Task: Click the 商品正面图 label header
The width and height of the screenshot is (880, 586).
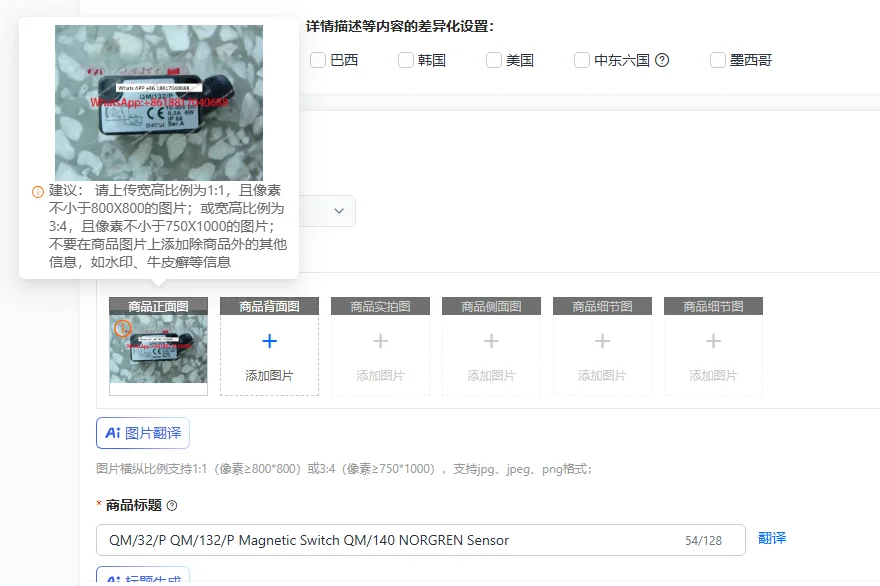Action: click(158, 306)
